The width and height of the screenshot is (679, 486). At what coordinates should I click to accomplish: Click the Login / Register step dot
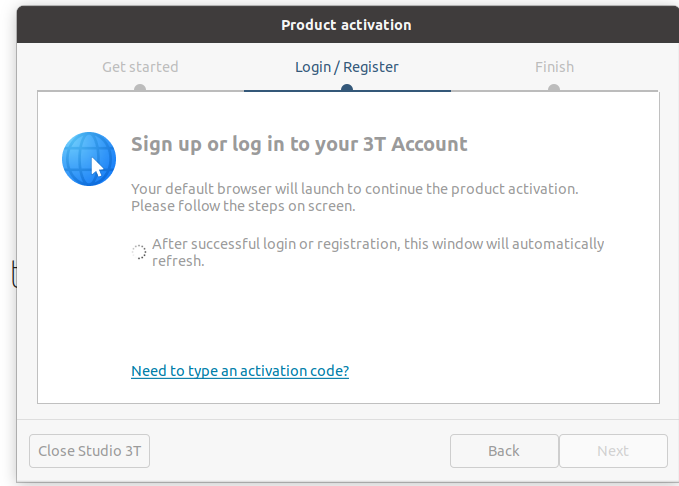tap(346, 88)
